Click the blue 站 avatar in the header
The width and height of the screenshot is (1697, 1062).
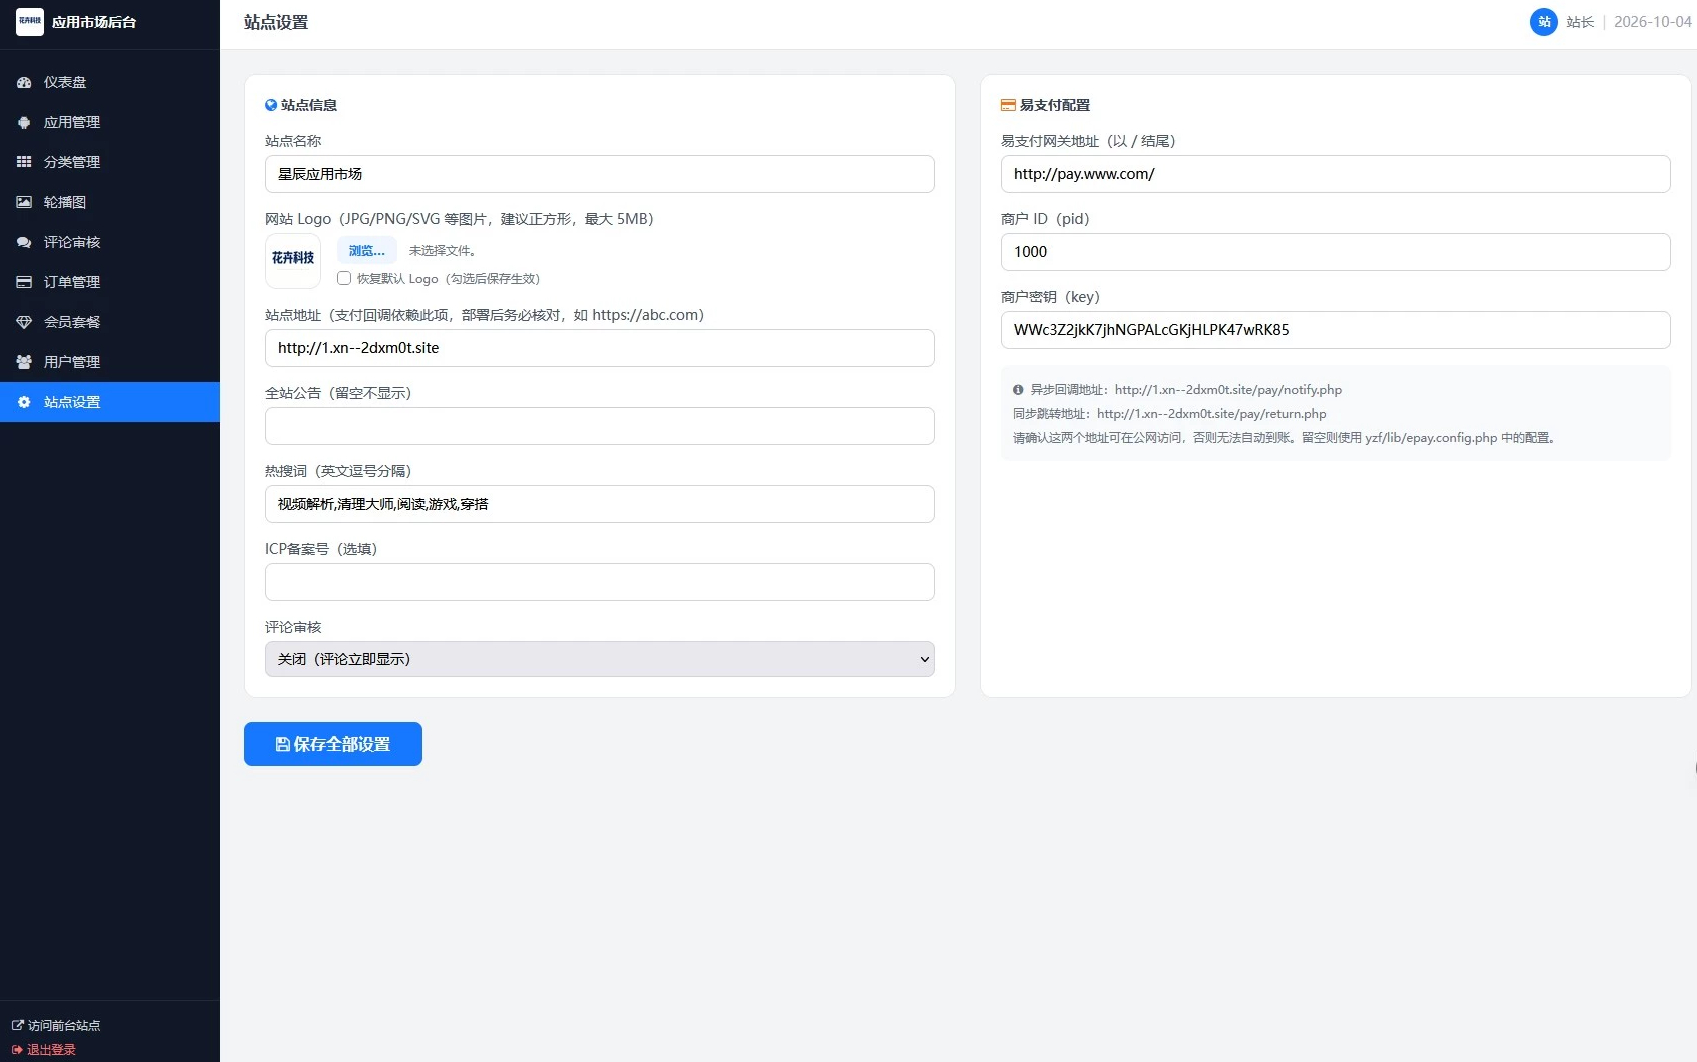tap(1544, 22)
